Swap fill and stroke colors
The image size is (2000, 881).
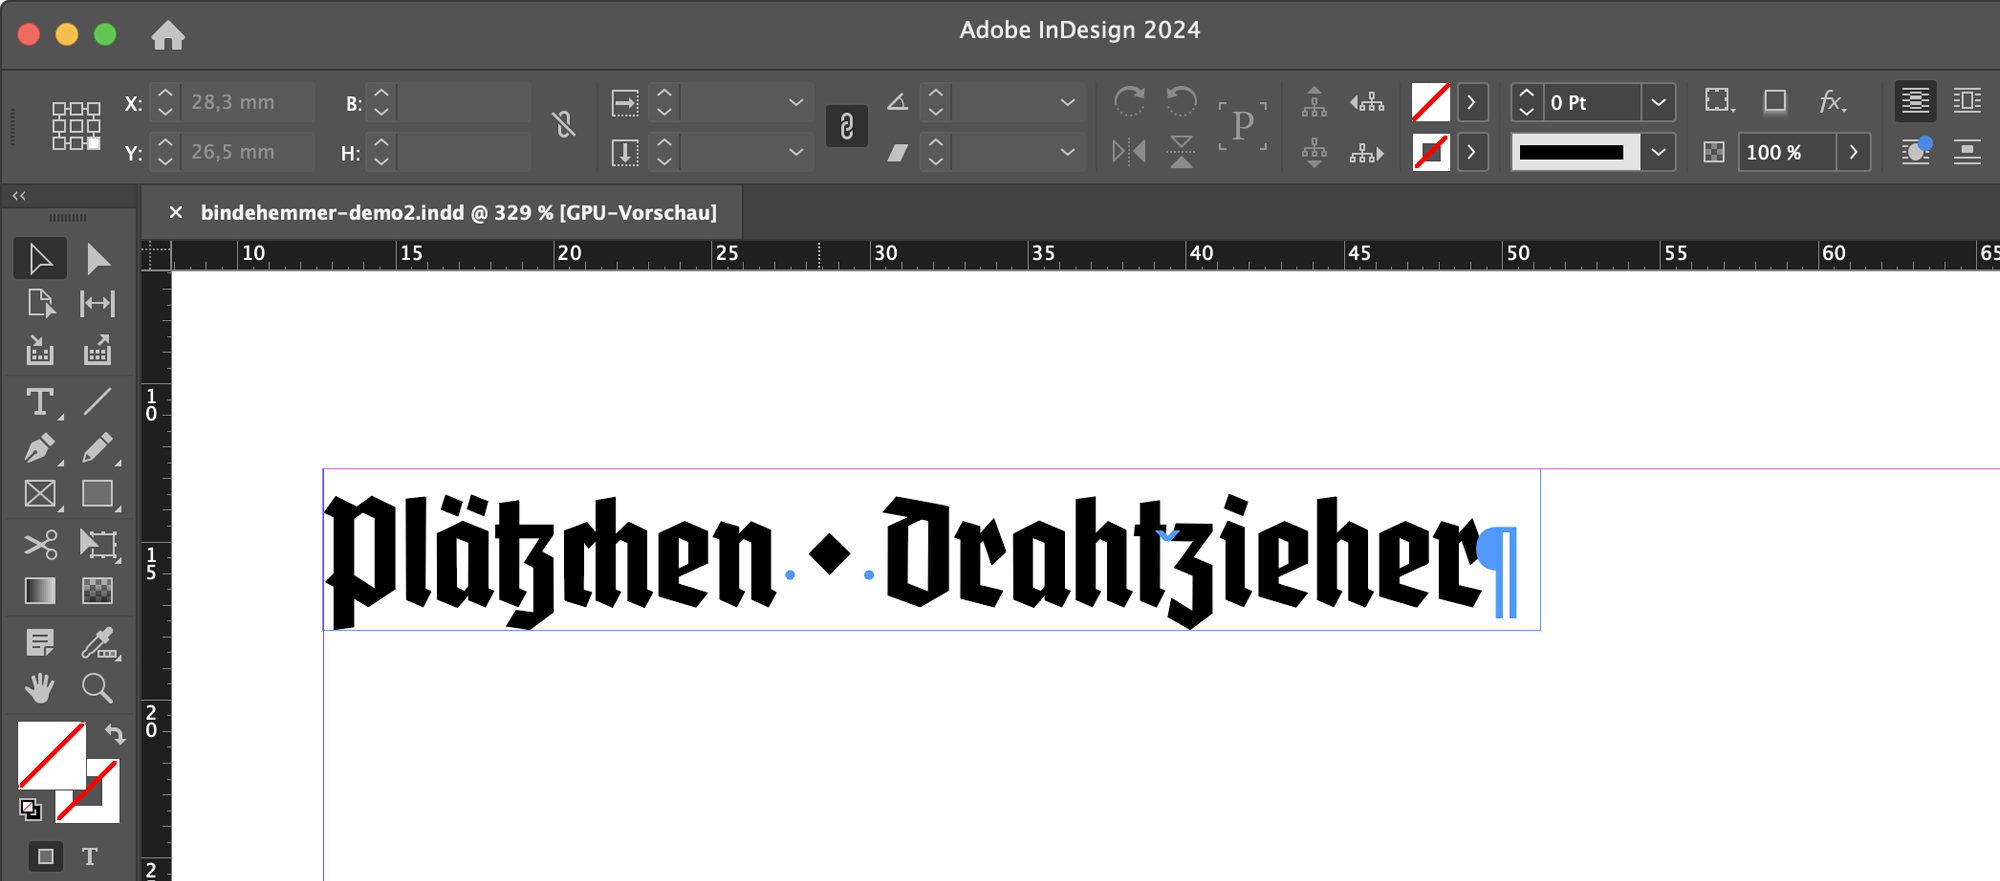tap(115, 735)
